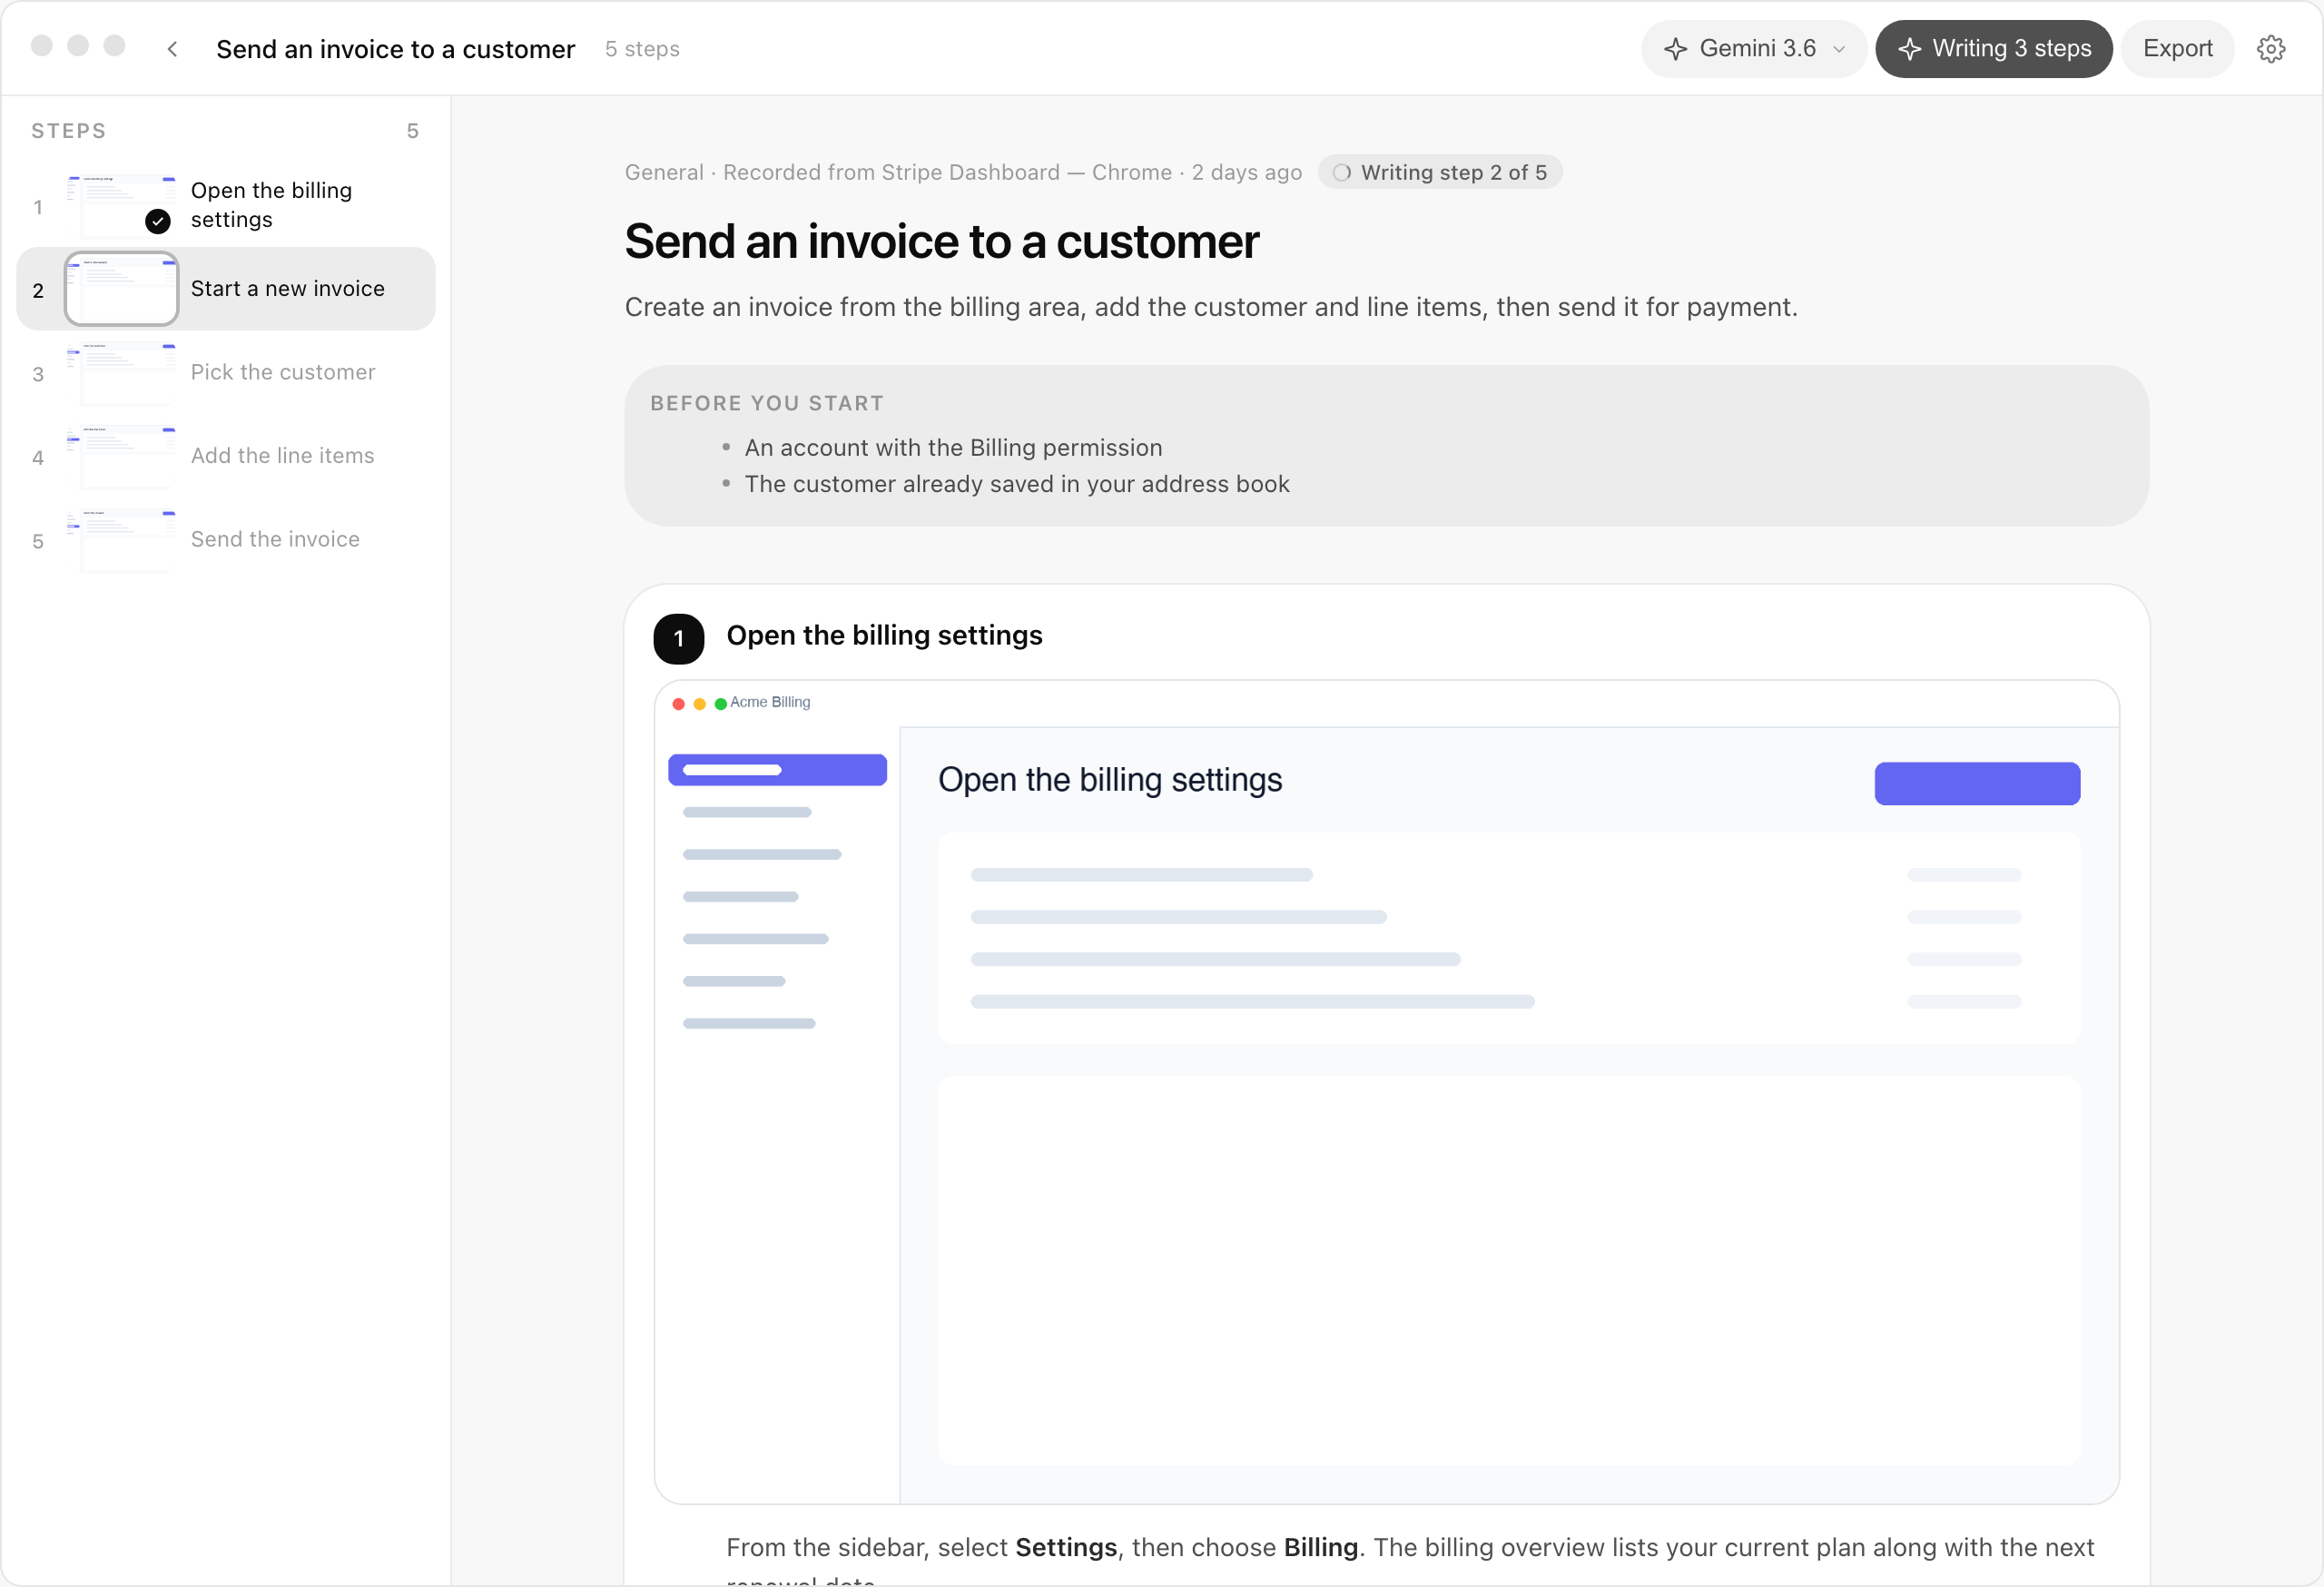Click the STEPS sidebar heading
Screen dimensions: 2324x1587
(69, 131)
